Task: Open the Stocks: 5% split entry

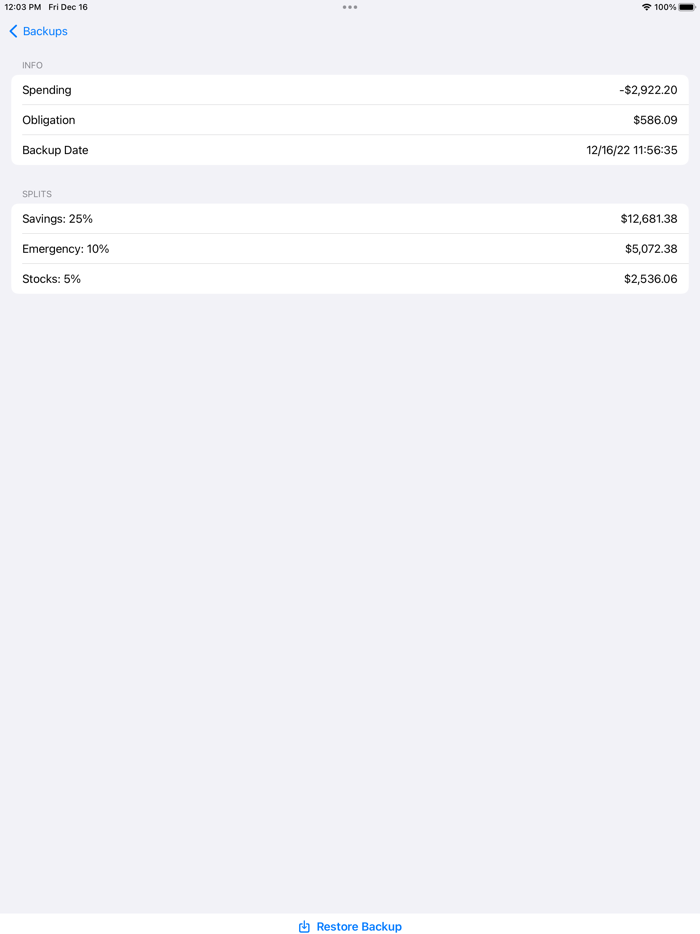Action: coord(350,278)
